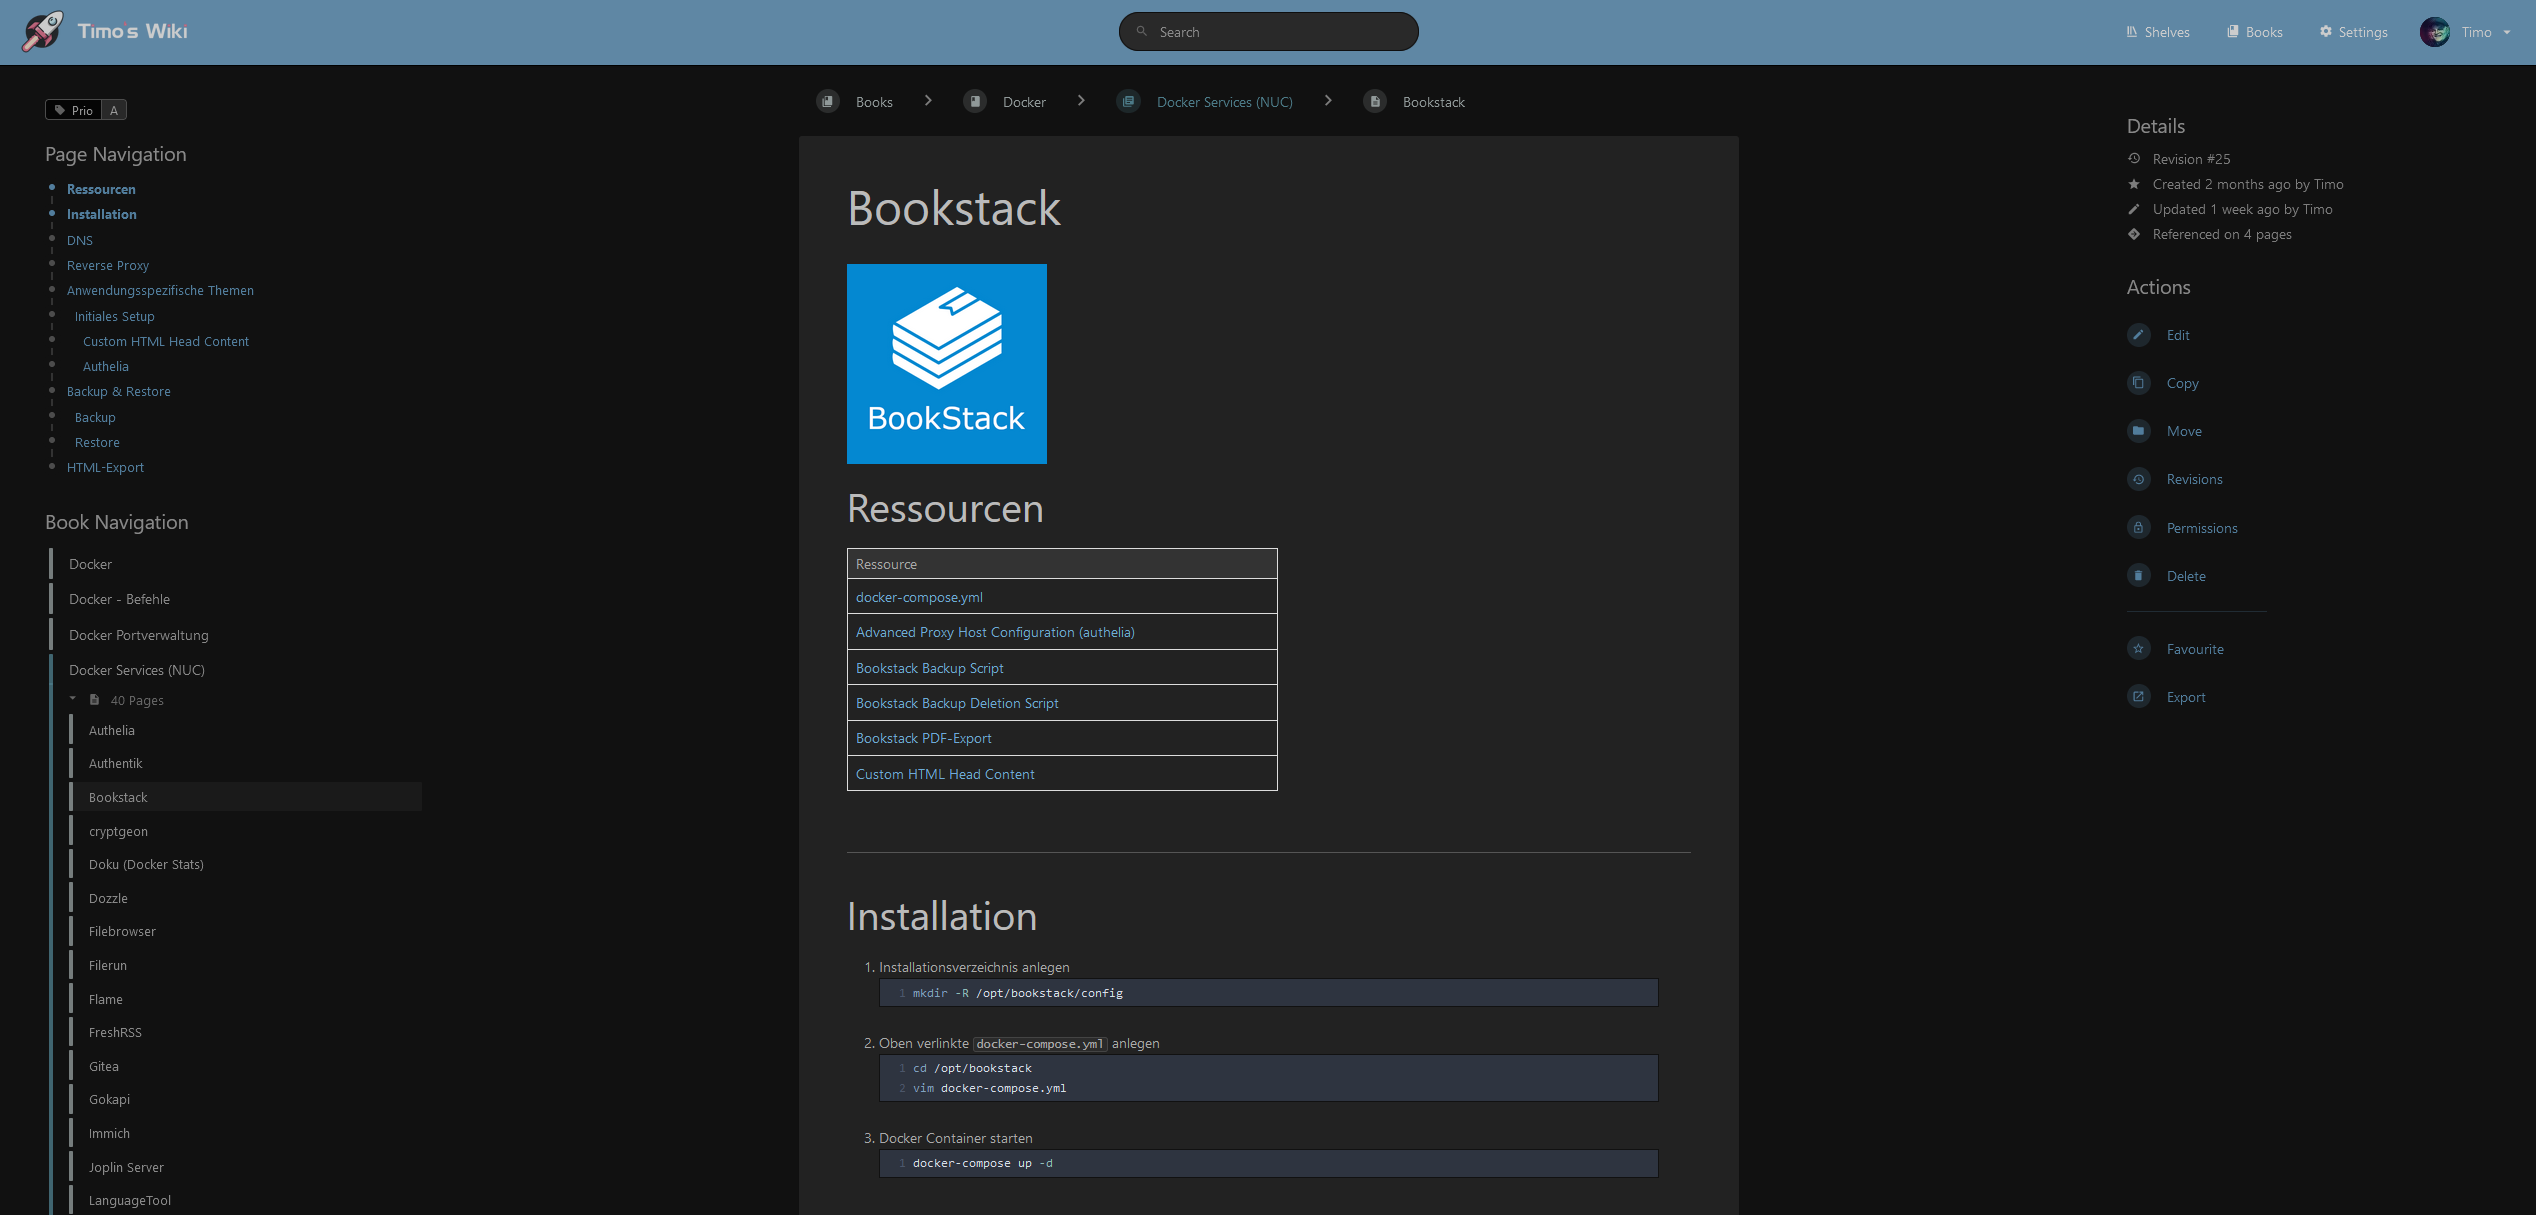Open the docker-compose.yml resource link

click(918, 597)
